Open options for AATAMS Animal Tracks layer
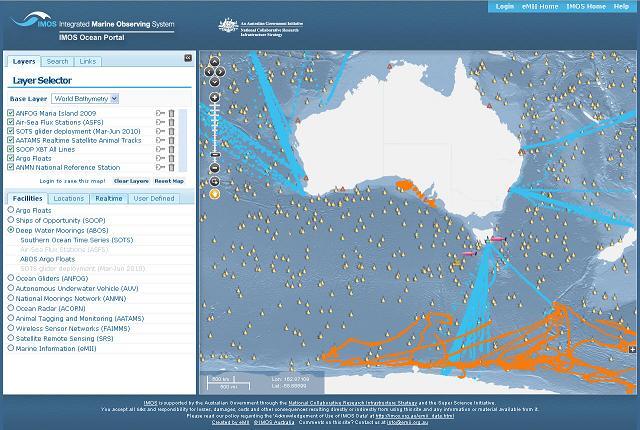 (x=160, y=140)
